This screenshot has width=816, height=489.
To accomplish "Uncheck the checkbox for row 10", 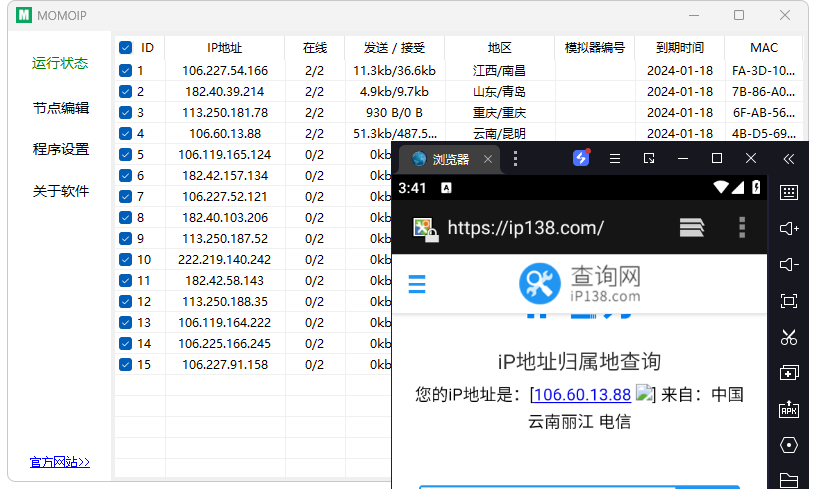I will tap(125, 259).
